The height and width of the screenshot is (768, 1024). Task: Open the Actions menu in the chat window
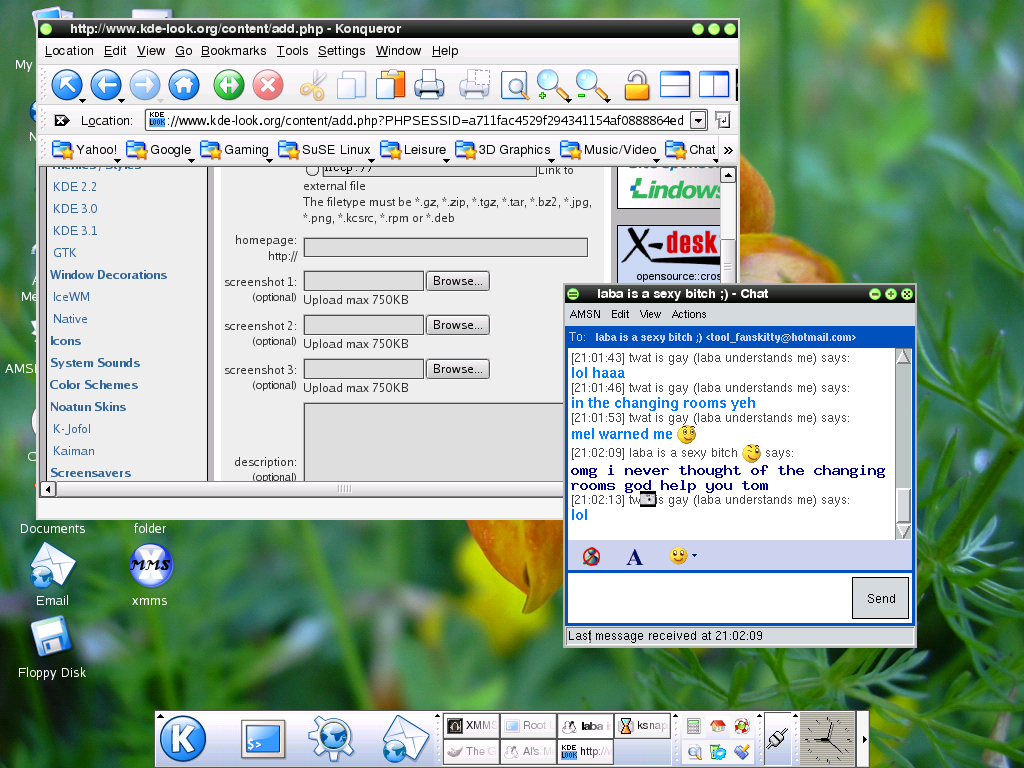tap(689, 314)
